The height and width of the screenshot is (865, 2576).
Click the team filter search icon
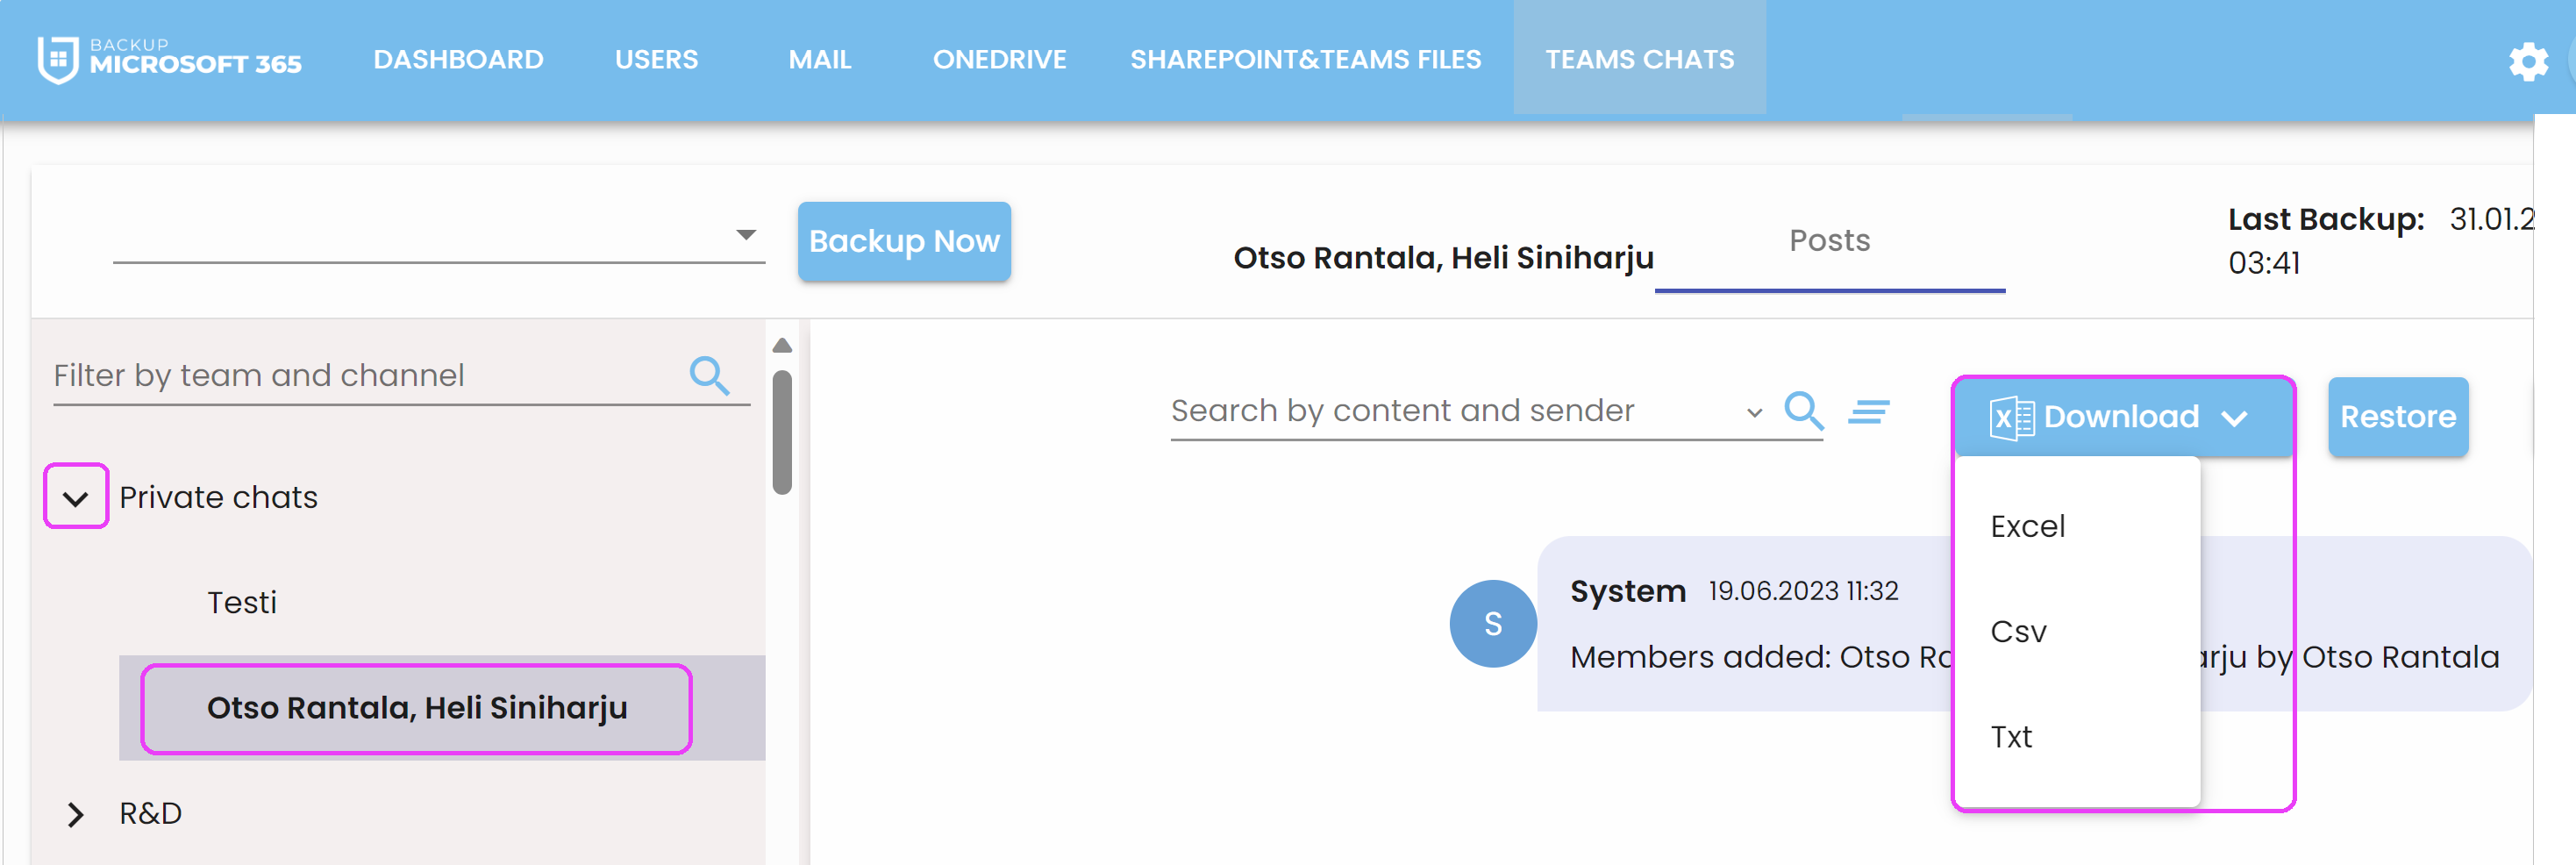(x=709, y=375)
